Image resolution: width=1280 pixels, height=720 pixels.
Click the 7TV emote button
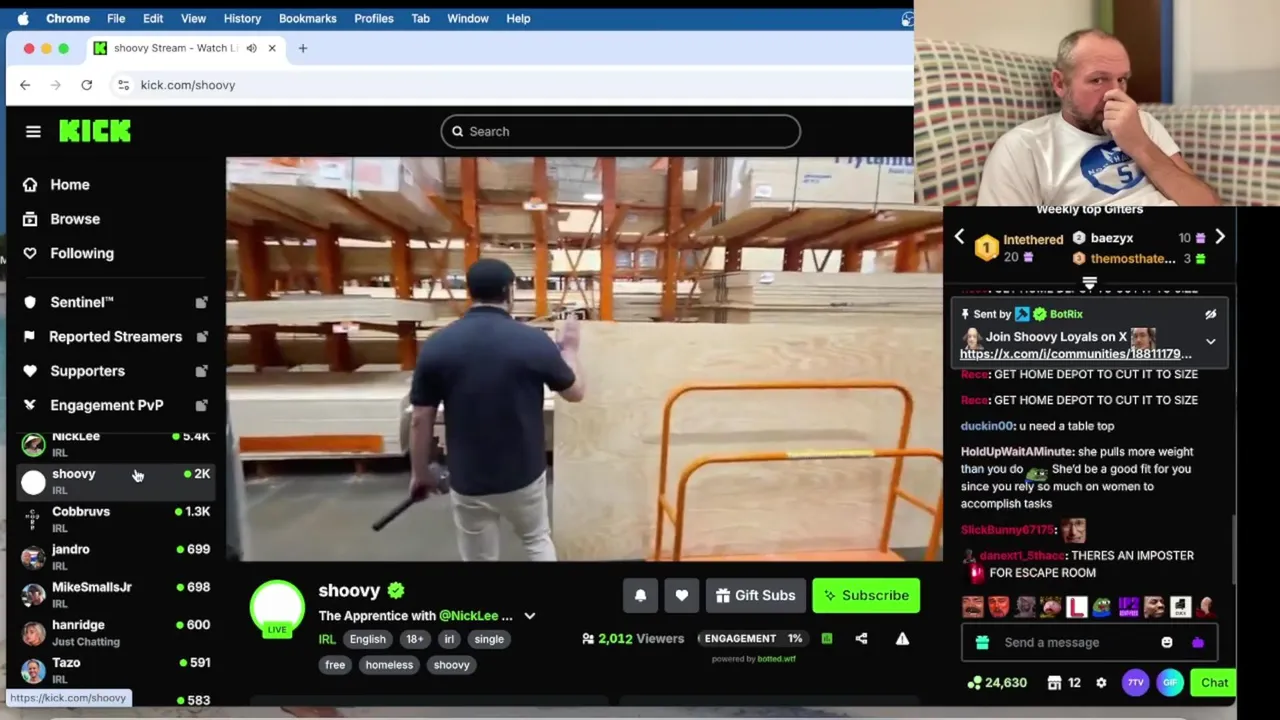[x=1135, y=683]
